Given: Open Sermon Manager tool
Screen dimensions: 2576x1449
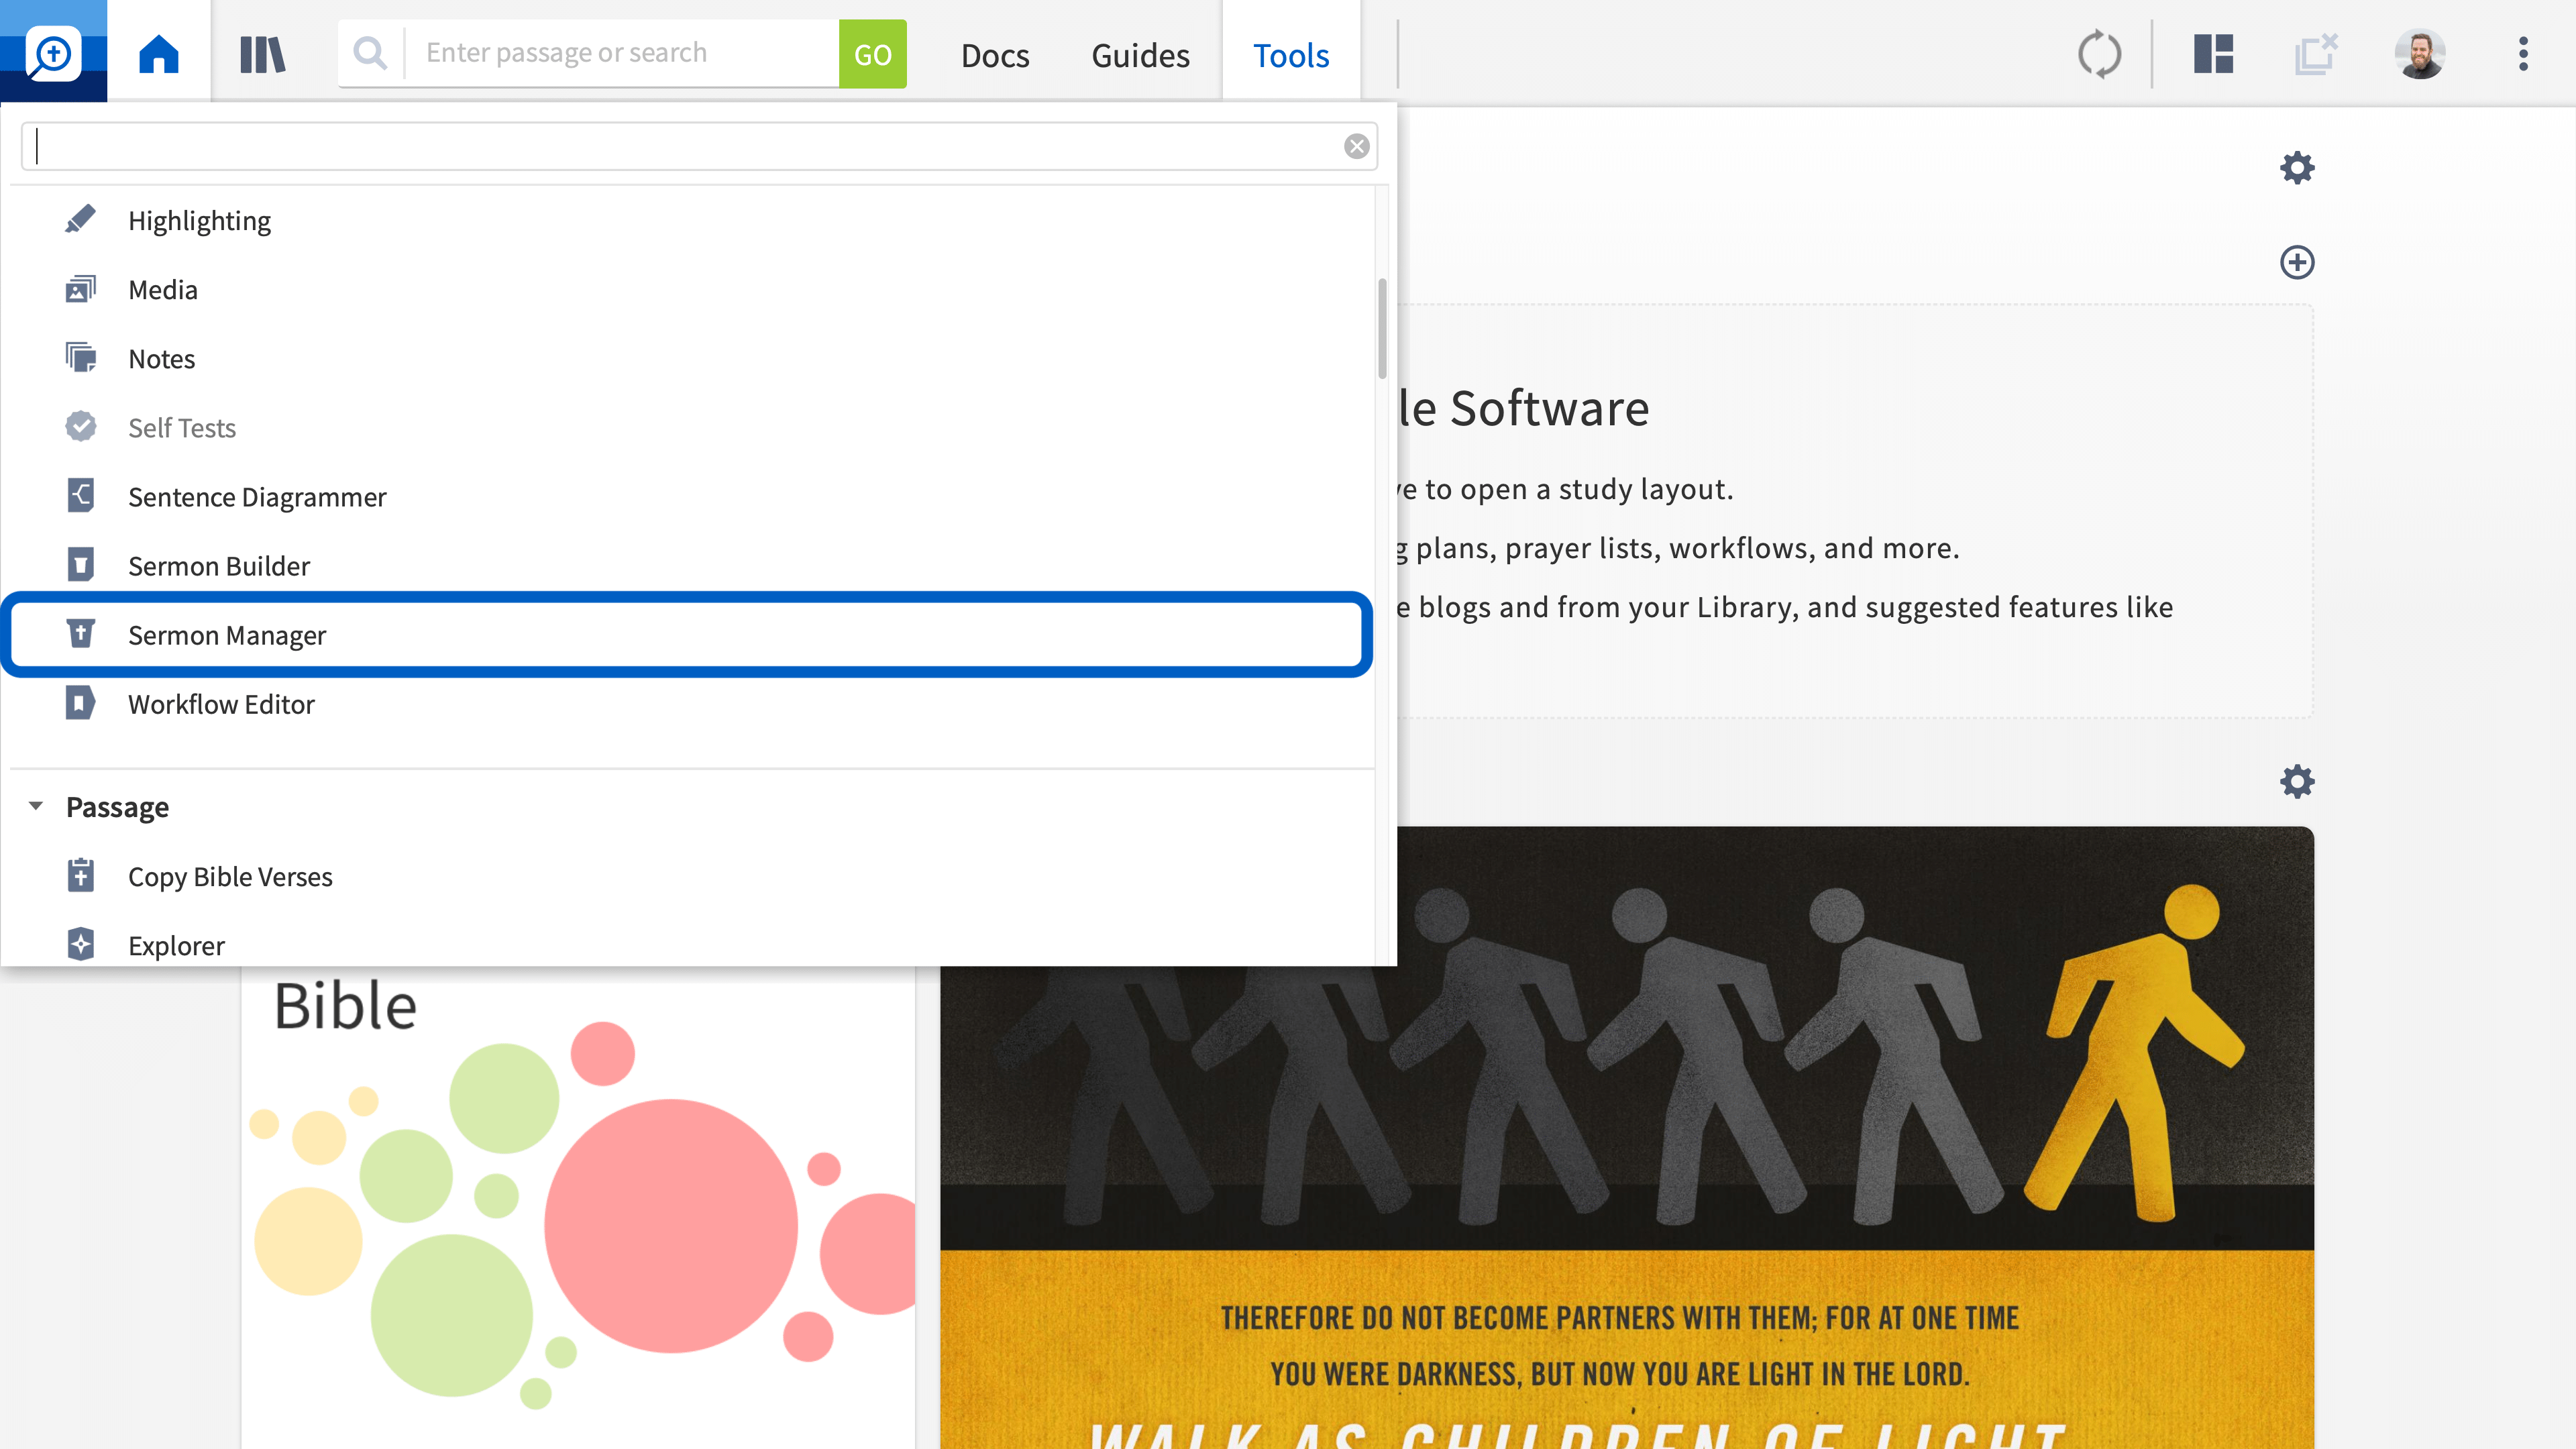Looking at the screenshot, I should pyautogui.click(x=687, y=635).
